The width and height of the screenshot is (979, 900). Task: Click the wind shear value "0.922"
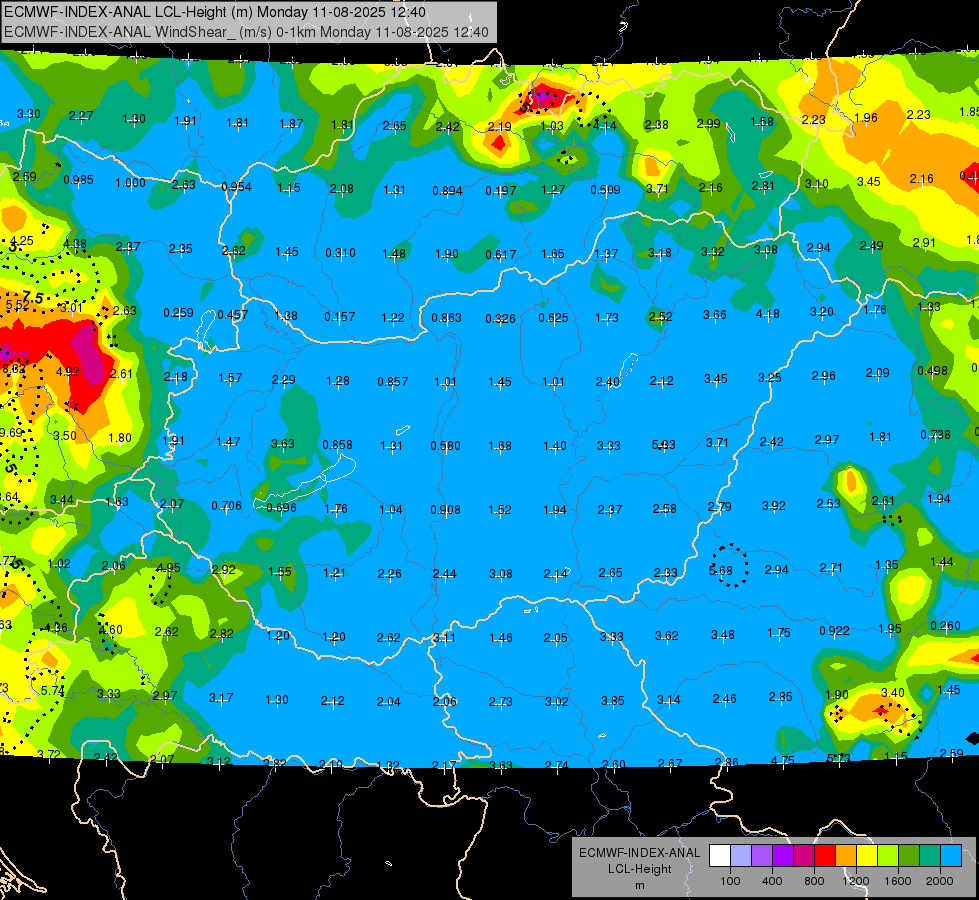coord(835,631)
